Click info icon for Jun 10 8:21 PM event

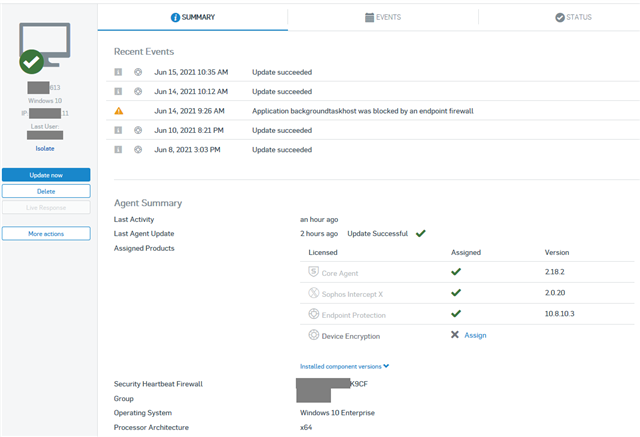pyautogui.click(x=118, y=130)
